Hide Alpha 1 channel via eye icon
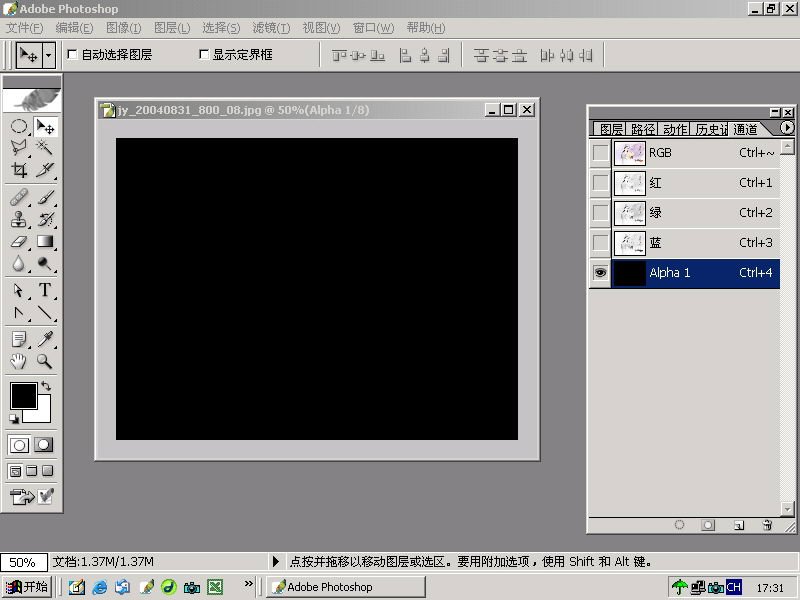Image resolution: width=800 pixels, height=600 pixels. click(600, 273)
